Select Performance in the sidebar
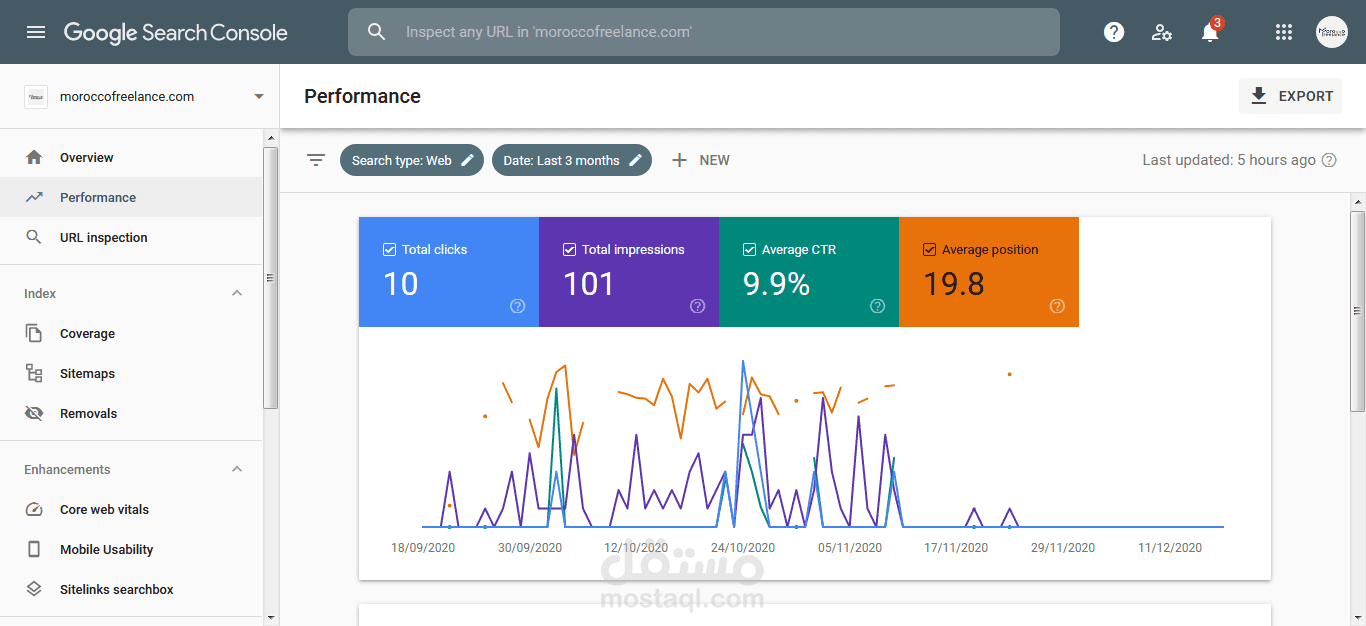 click(131, 197)
